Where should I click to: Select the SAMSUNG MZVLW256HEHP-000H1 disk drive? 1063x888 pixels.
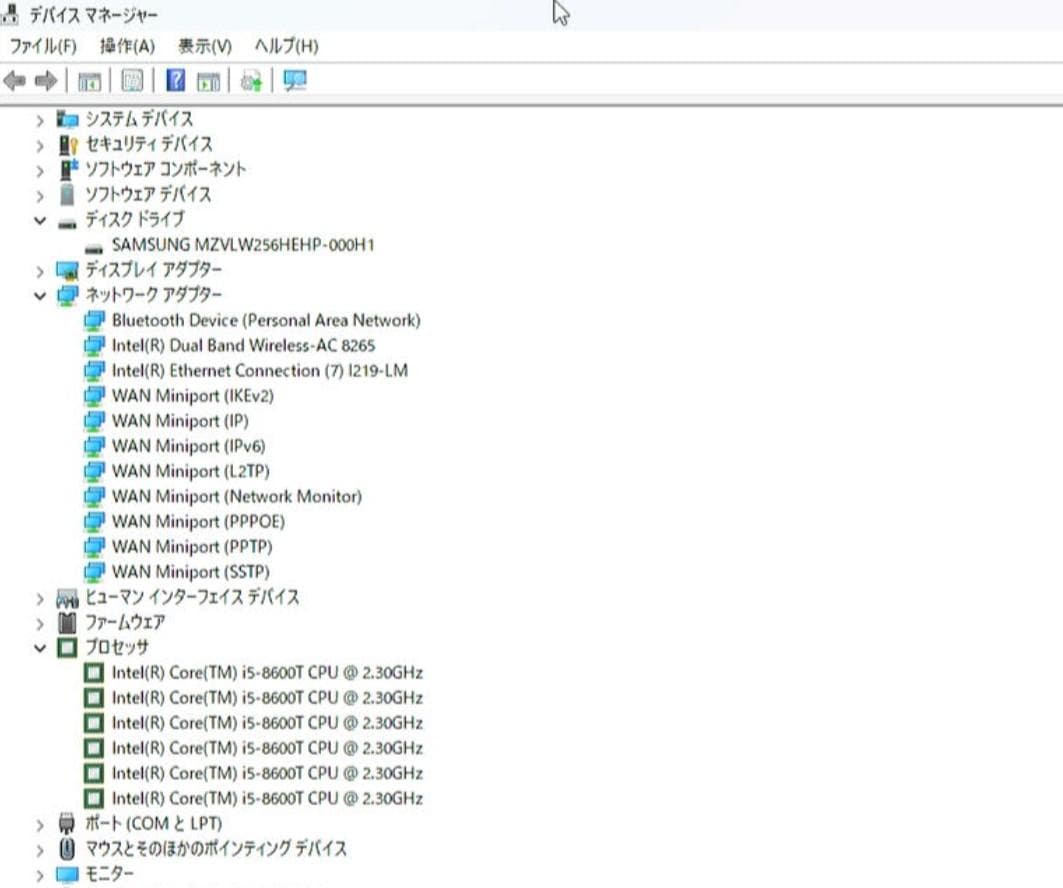click(244, 244)
